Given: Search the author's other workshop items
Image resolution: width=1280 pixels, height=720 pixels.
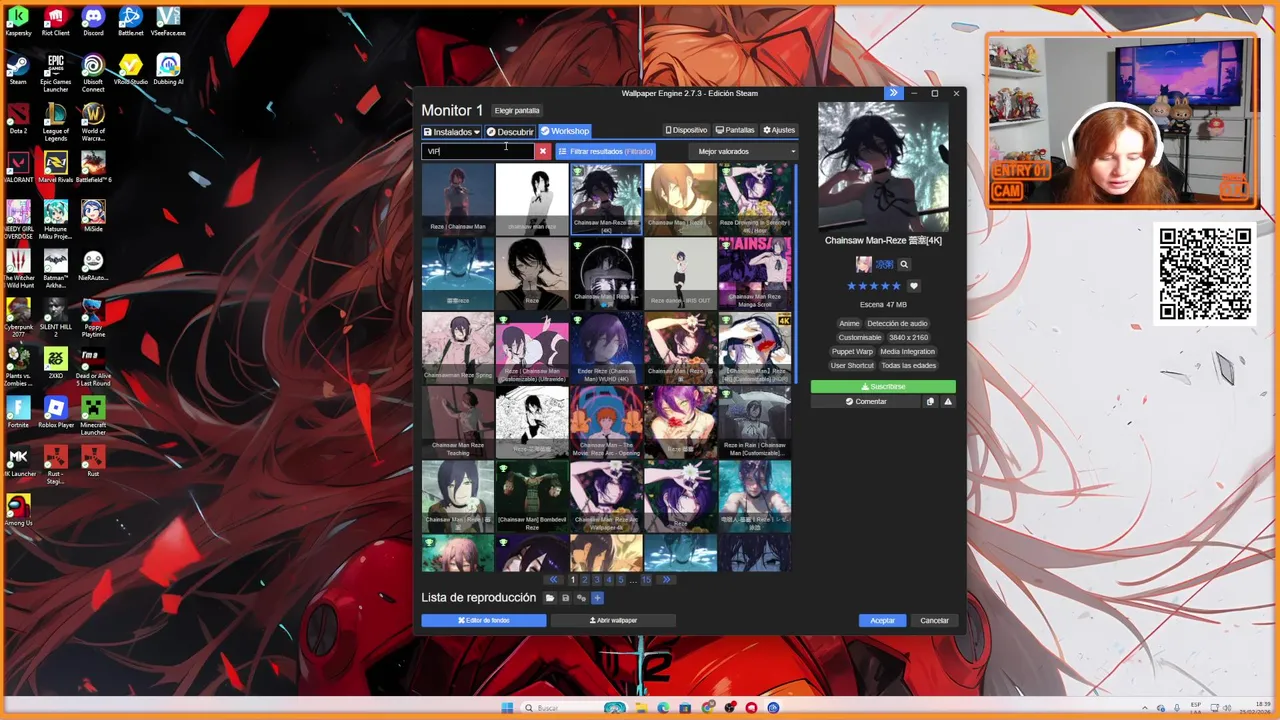Looking at the screenshot, I should point(904,264).
